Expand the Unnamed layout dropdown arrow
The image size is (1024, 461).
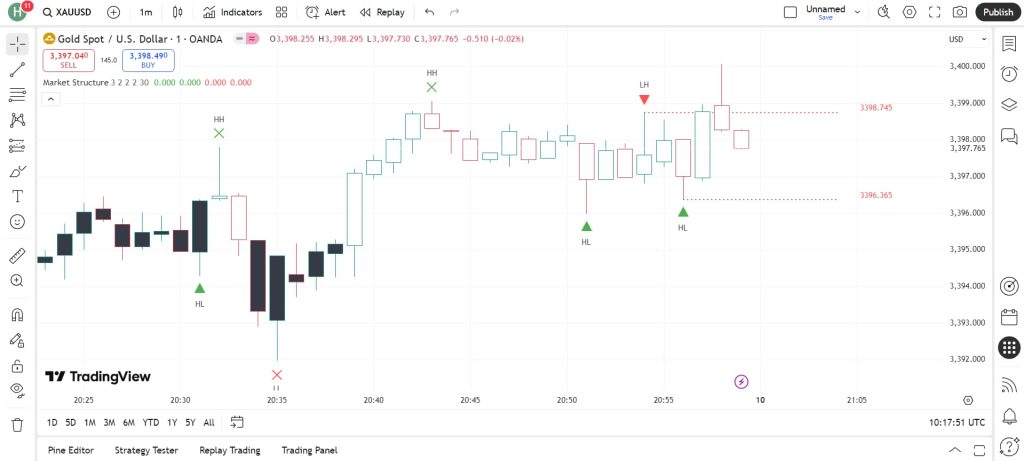coord(857,12)
